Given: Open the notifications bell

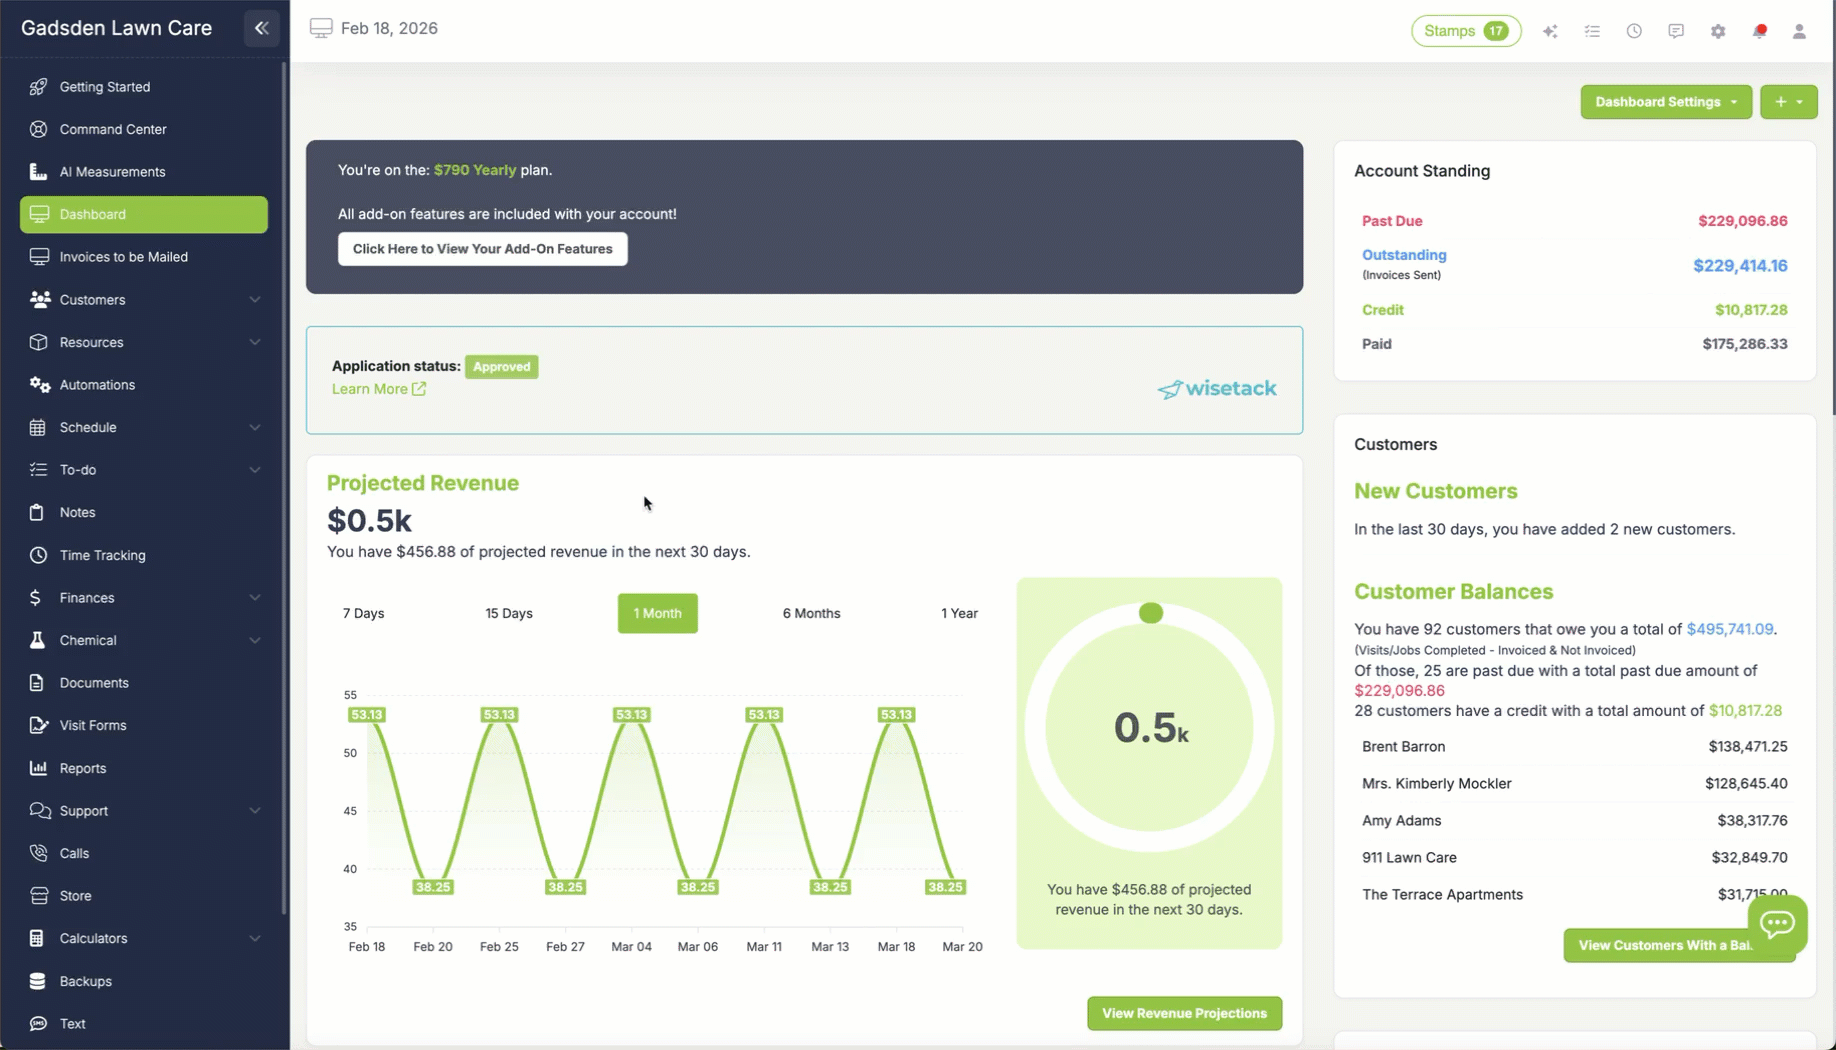Looking at the screenshot, I should pos(1759,31).
